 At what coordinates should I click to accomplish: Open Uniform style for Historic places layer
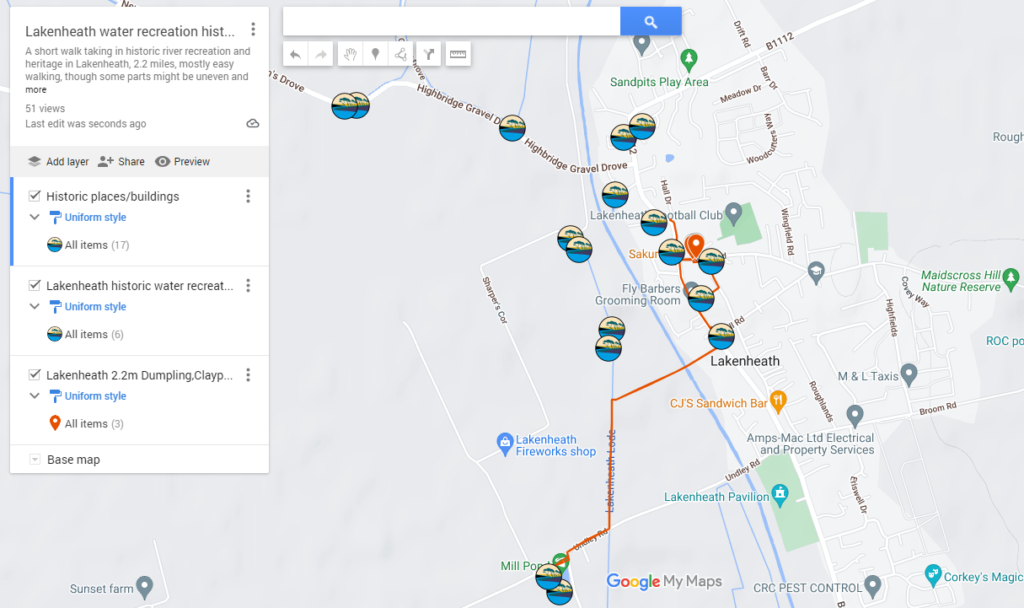(95, 217)
